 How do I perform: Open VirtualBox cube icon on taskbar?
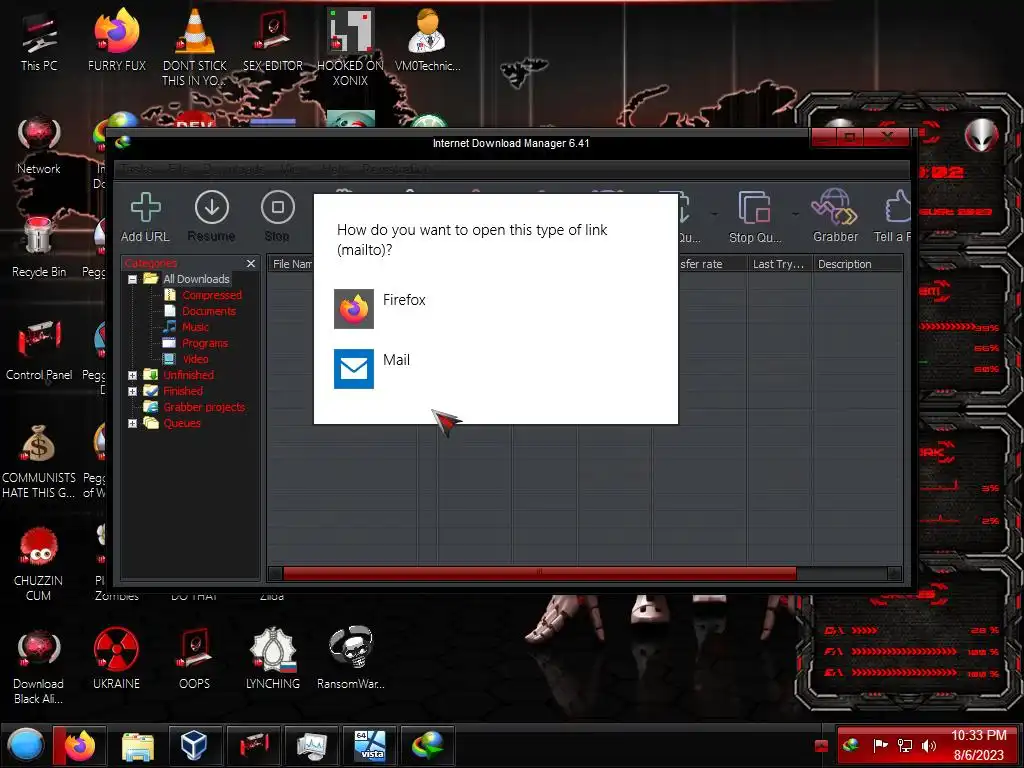click(194, 745)
